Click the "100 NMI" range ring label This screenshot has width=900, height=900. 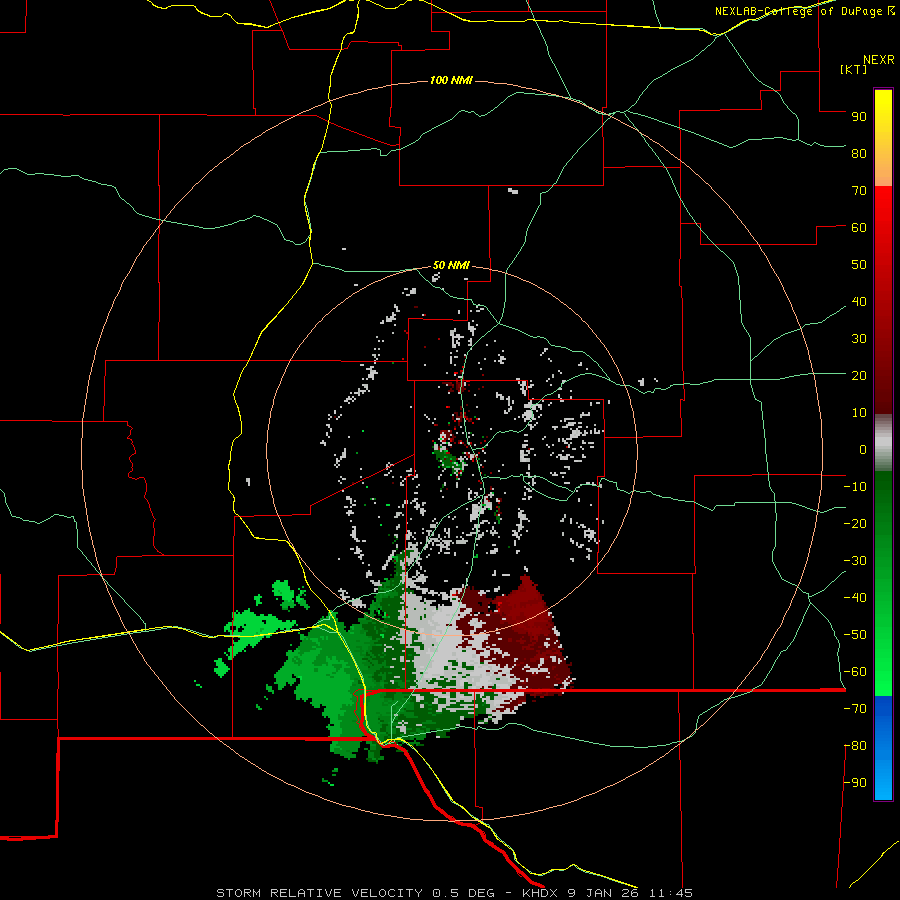(x=451, y=80)
